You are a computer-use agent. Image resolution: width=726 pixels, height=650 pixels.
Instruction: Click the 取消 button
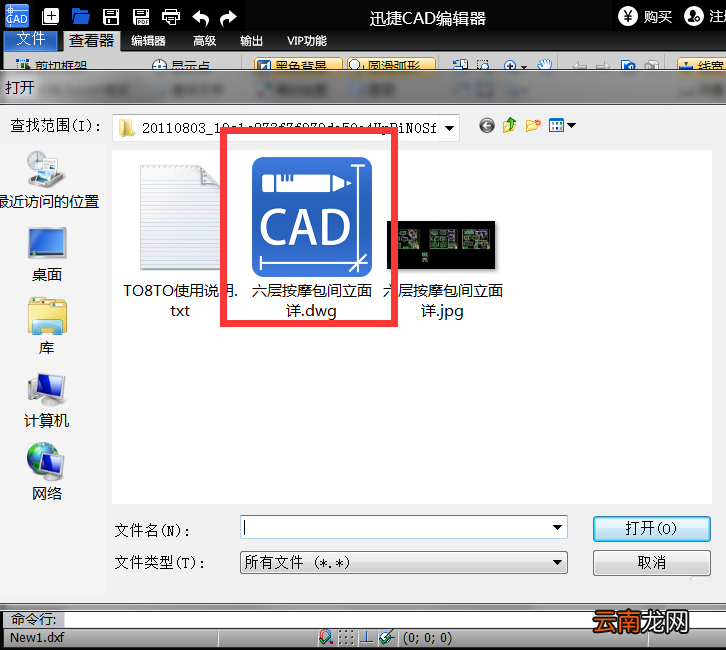(651, 562)
